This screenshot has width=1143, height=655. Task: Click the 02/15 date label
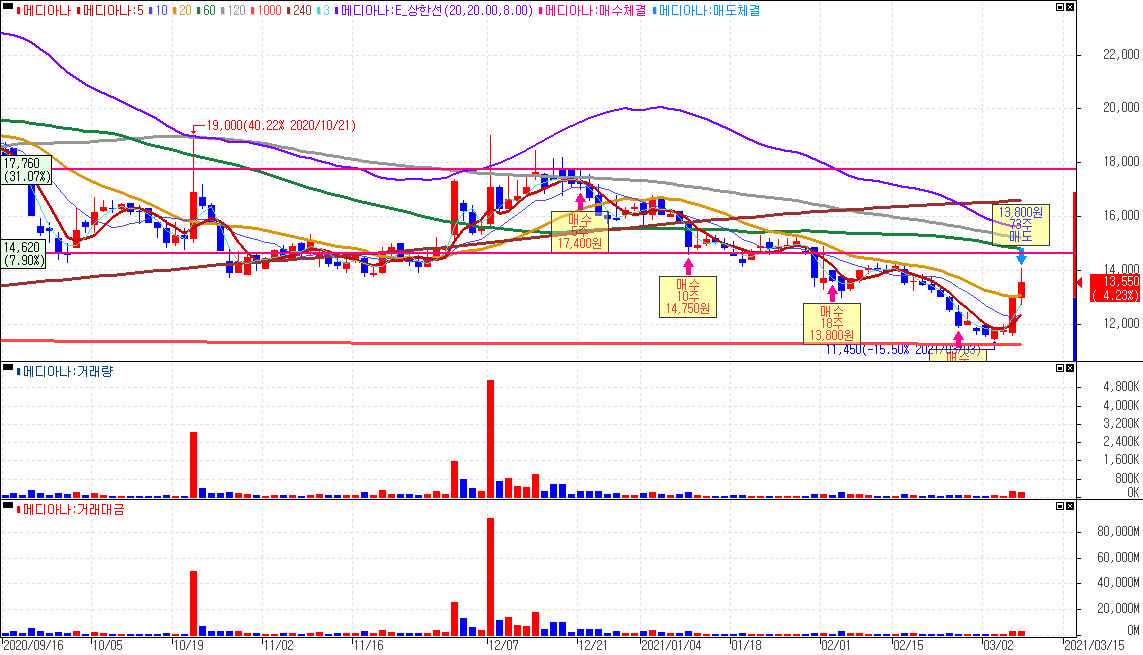(908, 646)
